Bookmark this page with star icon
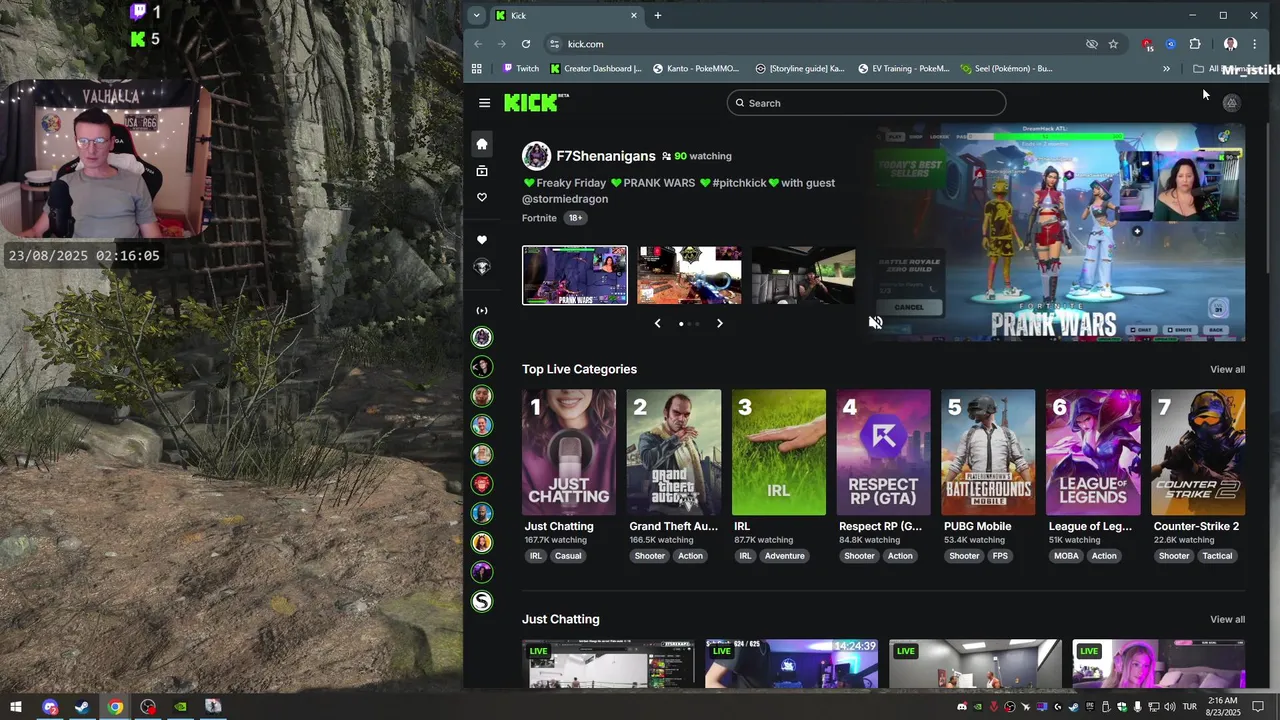1280x720 pixels. tap(1113, 44)
